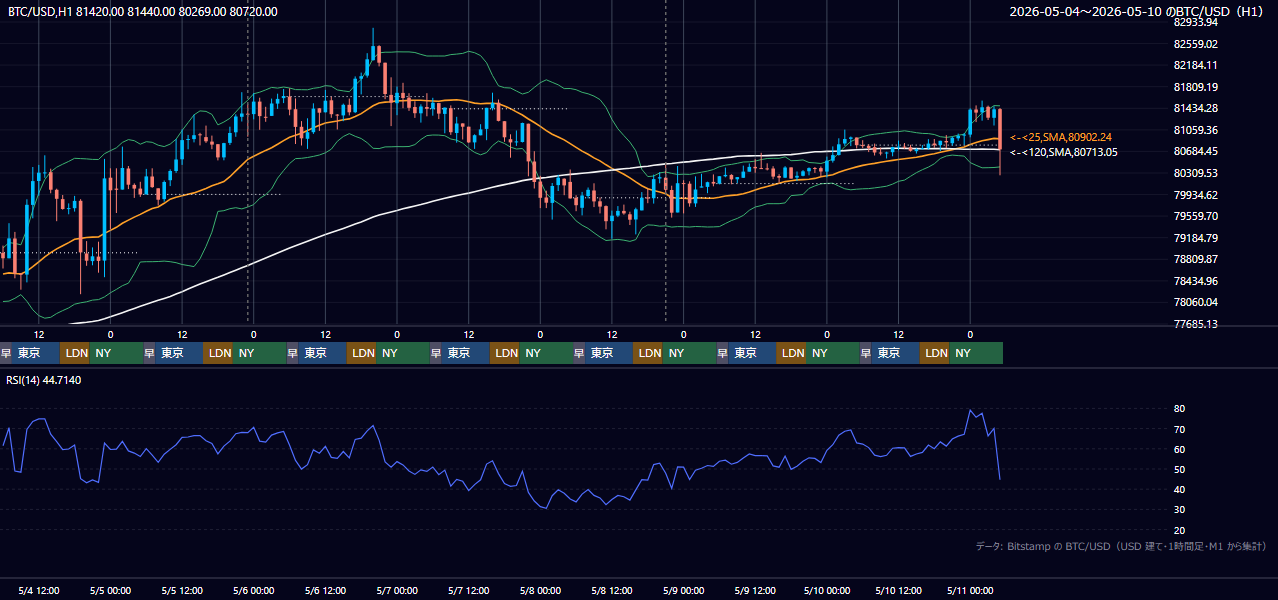The image size is (1278, 600).
Task: Click the 5/9 00:00 time label
Action: tap(684, 591)
